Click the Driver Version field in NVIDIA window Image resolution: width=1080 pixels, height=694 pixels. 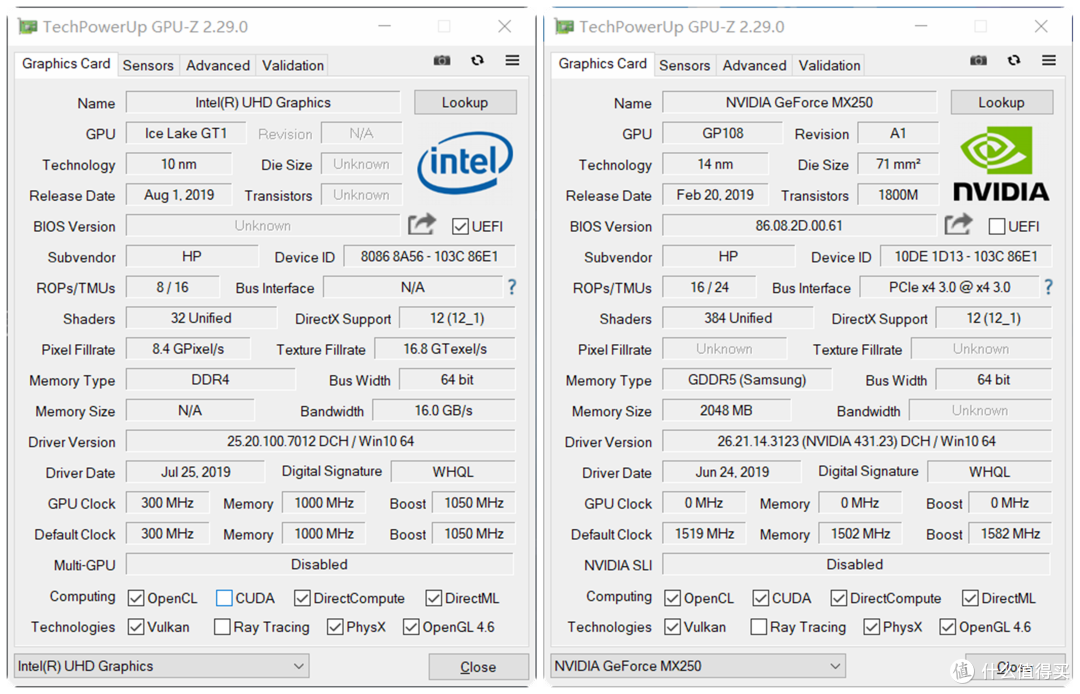[856, 441]
